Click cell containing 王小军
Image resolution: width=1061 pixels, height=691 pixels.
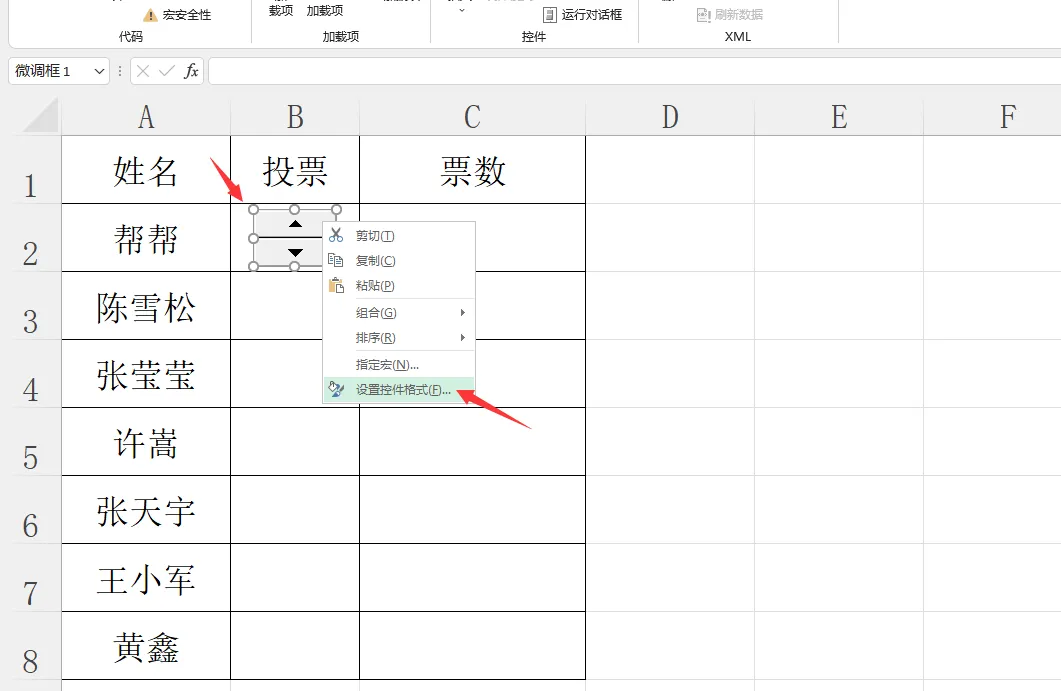146,578
